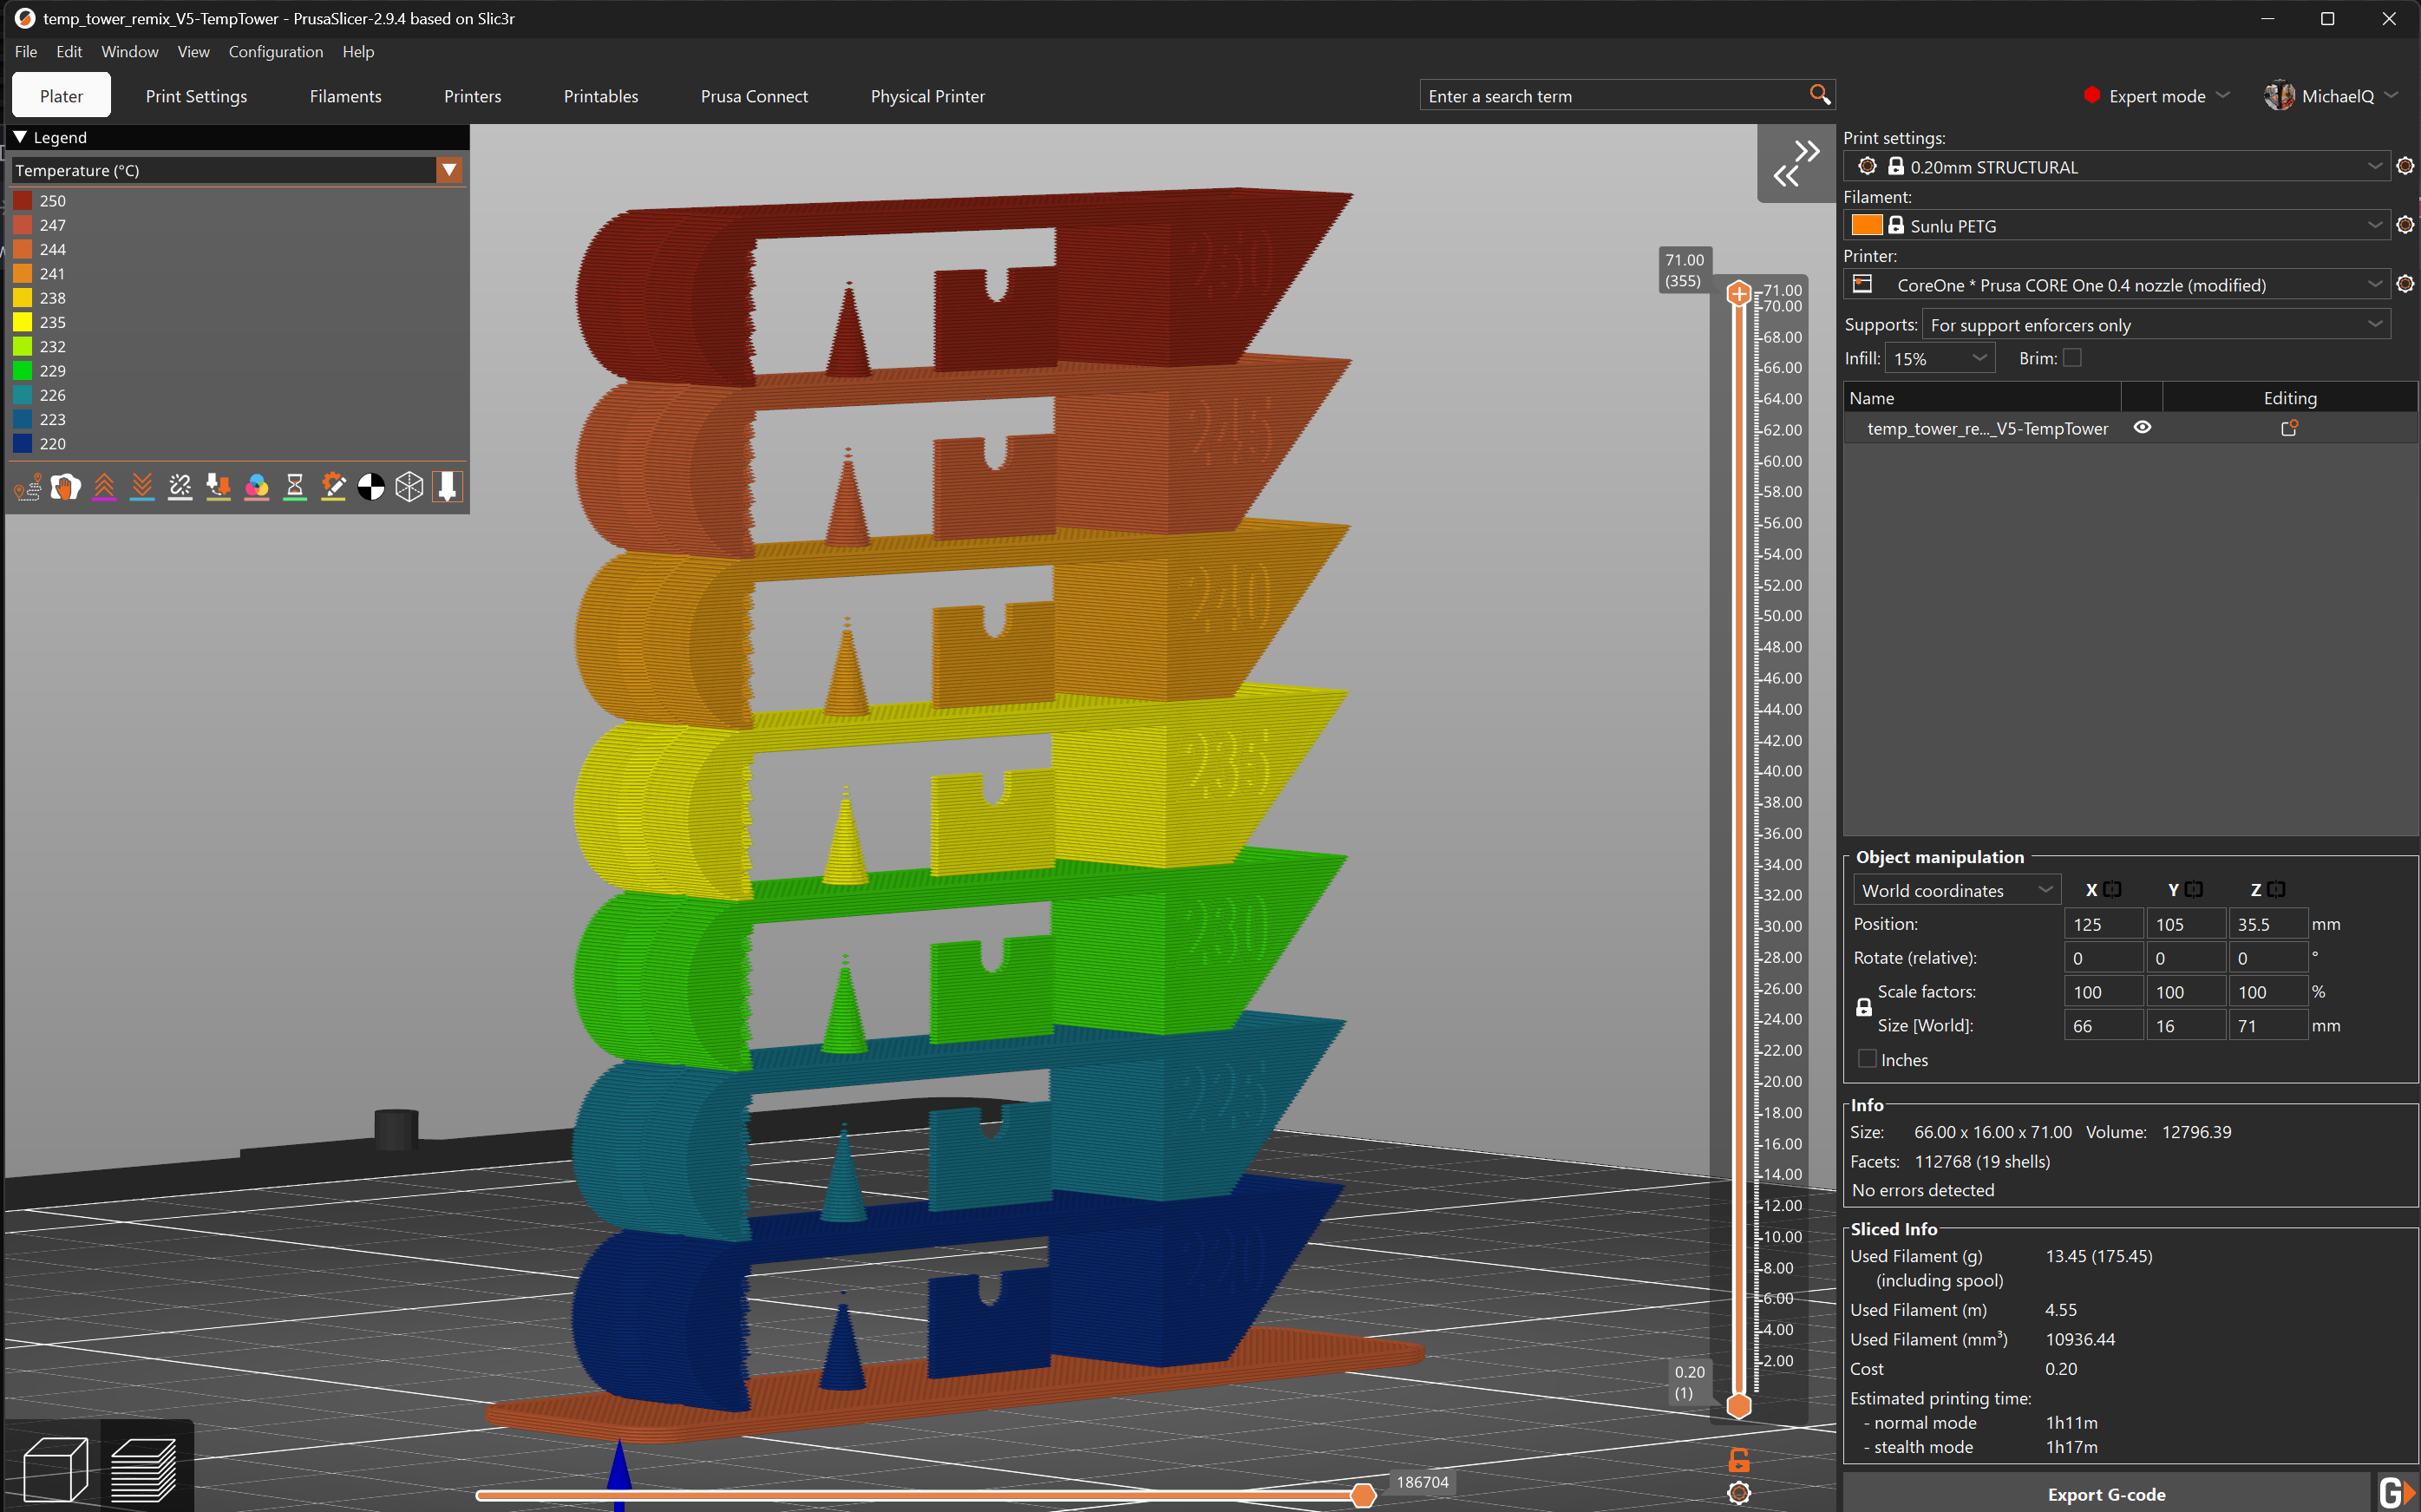Viewport: 2421px width, 1512px height.
Task: Toggle custom G-codes gear-pencil icon
Action: coord(333,487)
